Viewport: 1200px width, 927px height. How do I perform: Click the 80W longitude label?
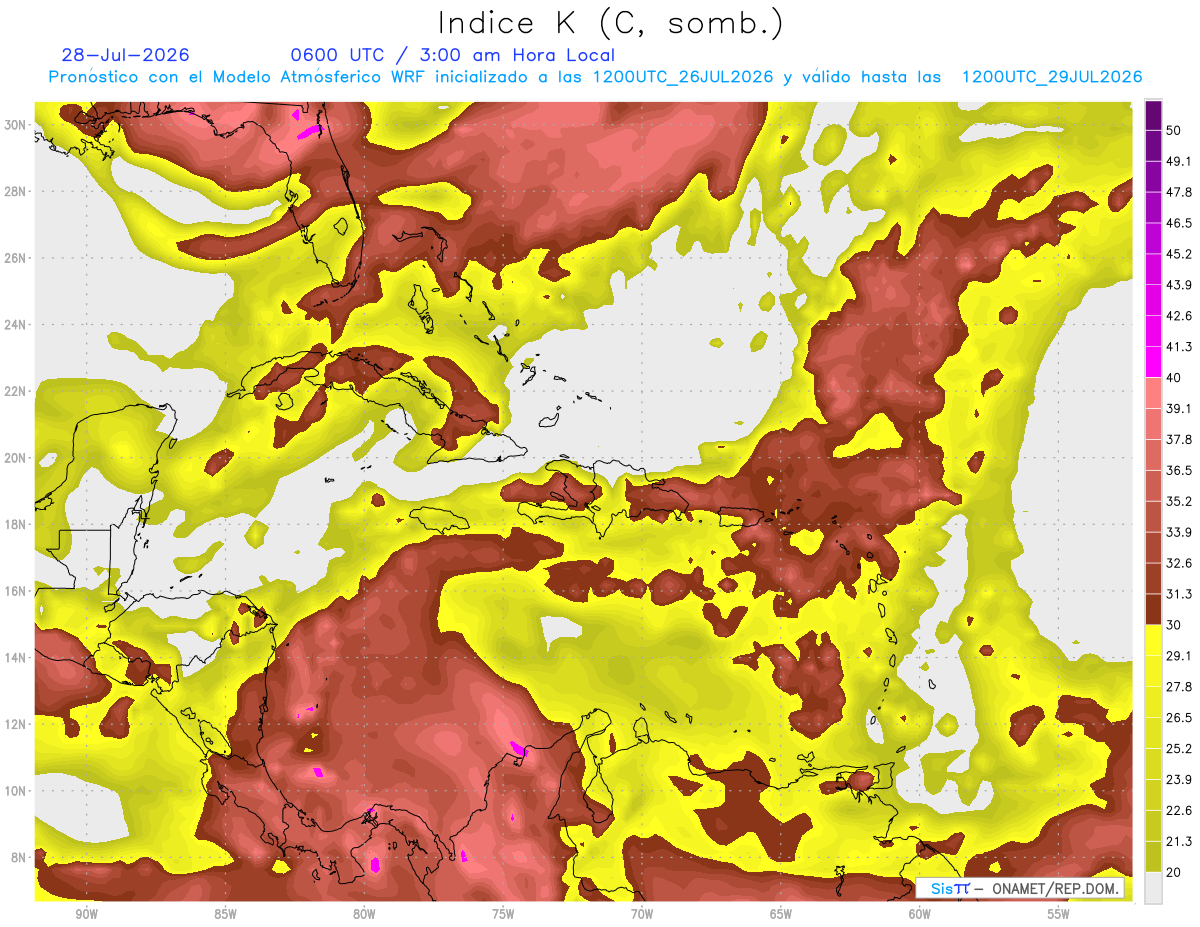pos(364,914)
